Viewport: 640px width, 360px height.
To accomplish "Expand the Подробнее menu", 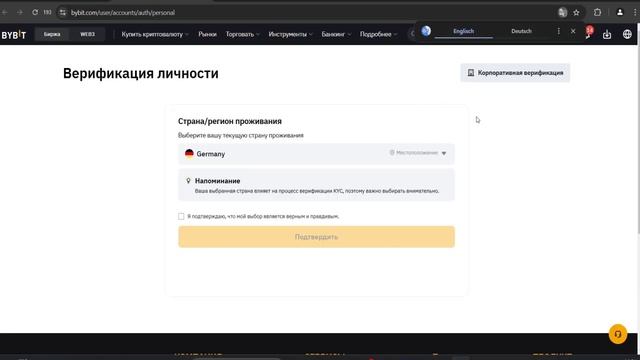I will 378,34.
